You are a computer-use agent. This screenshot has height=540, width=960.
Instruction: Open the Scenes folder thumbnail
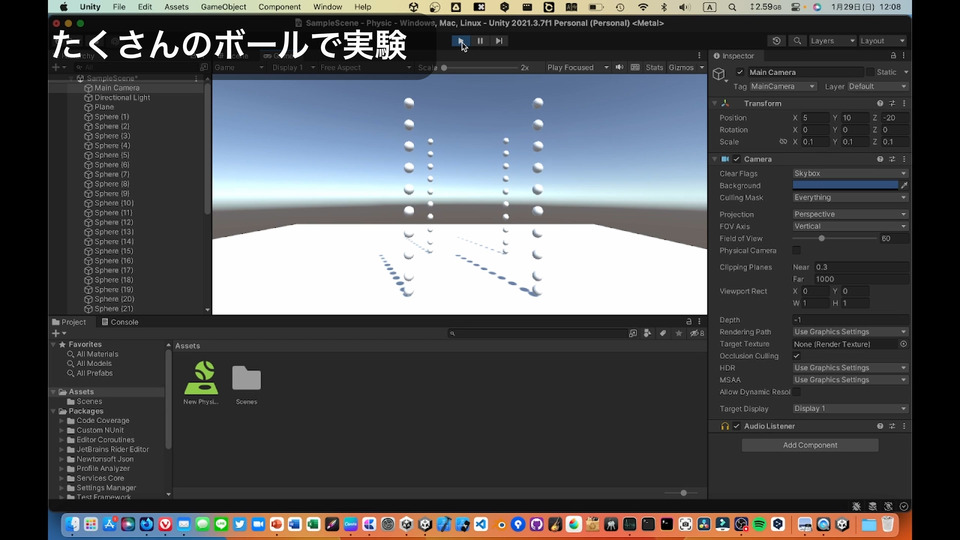(246, 384)
